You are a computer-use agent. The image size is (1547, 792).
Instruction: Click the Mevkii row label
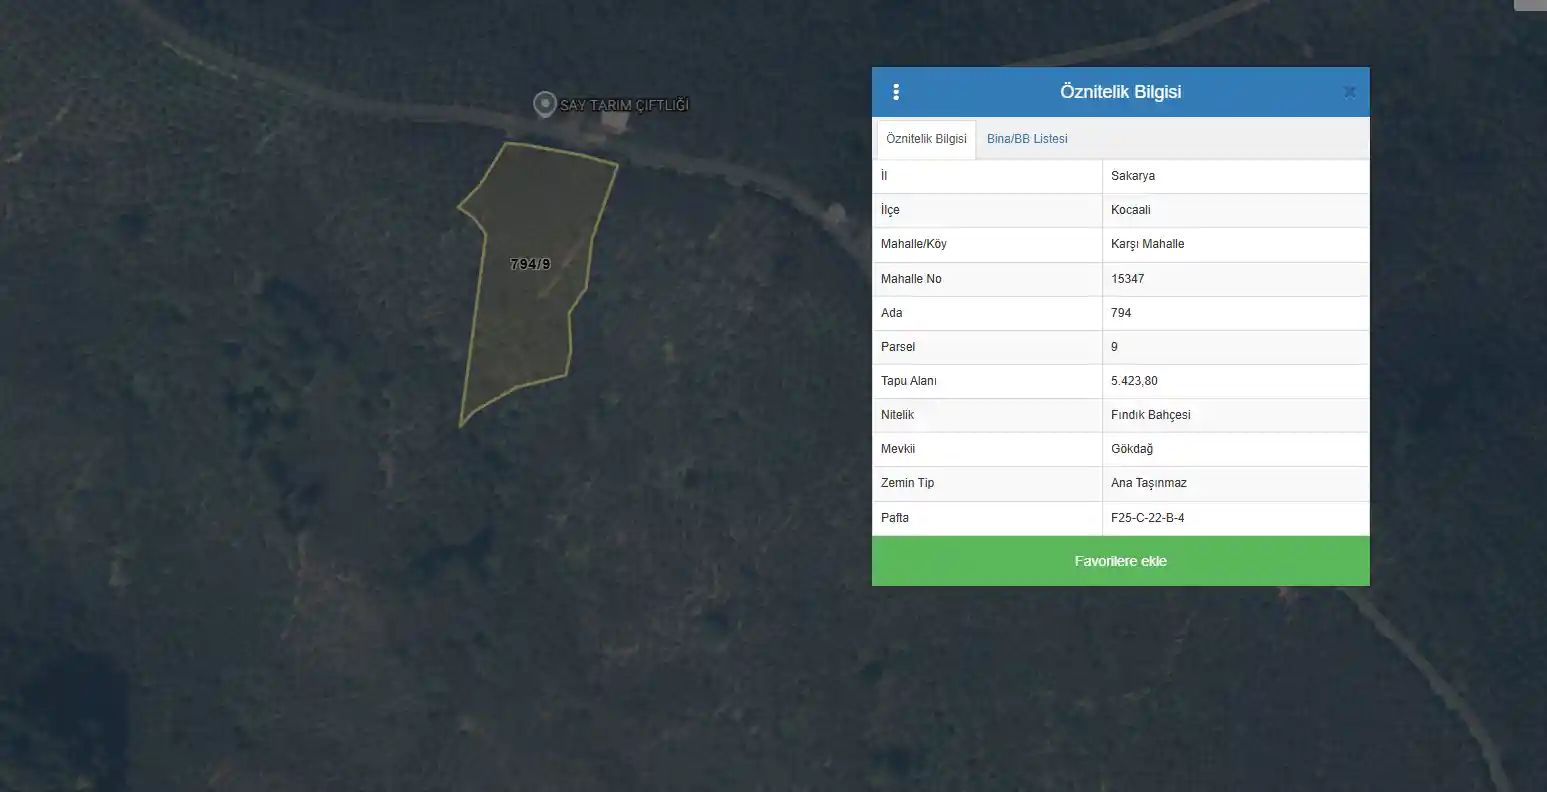point(898,449)
